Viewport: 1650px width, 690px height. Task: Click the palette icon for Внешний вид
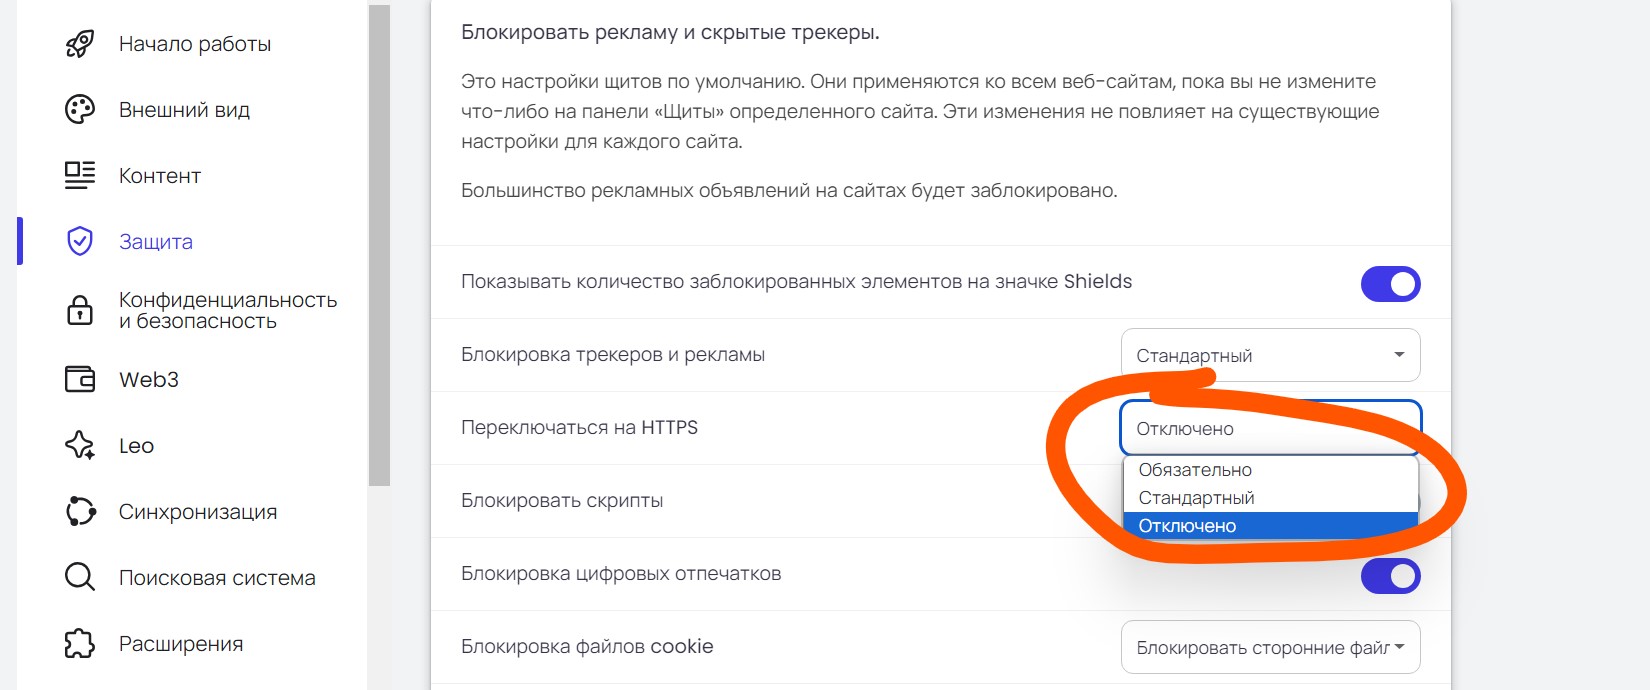click(x=80, y=110)
